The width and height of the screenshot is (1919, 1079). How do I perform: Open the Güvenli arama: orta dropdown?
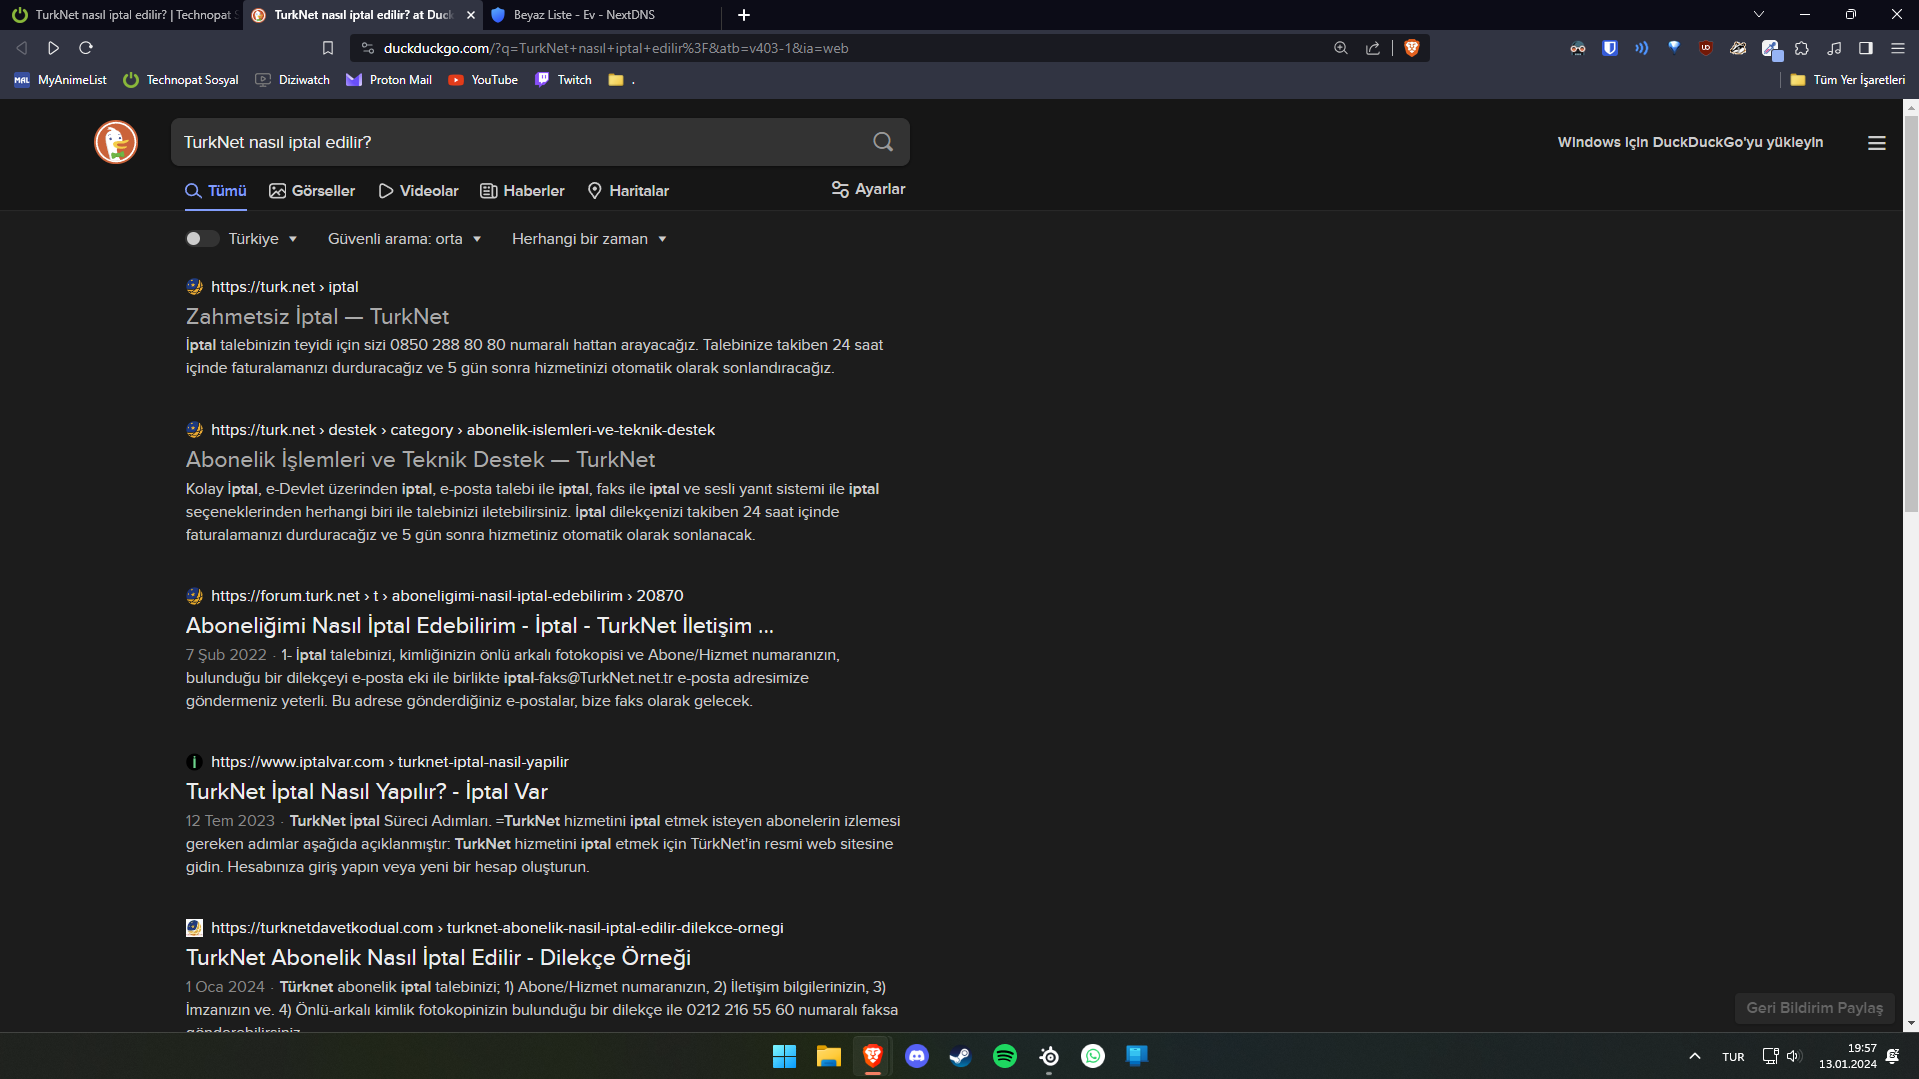point(405,239)
